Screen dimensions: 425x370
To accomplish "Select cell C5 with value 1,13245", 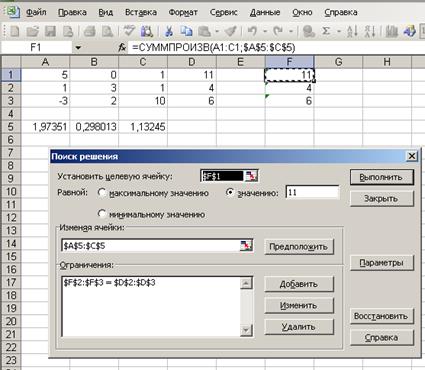I will click(x=143, y=127).
